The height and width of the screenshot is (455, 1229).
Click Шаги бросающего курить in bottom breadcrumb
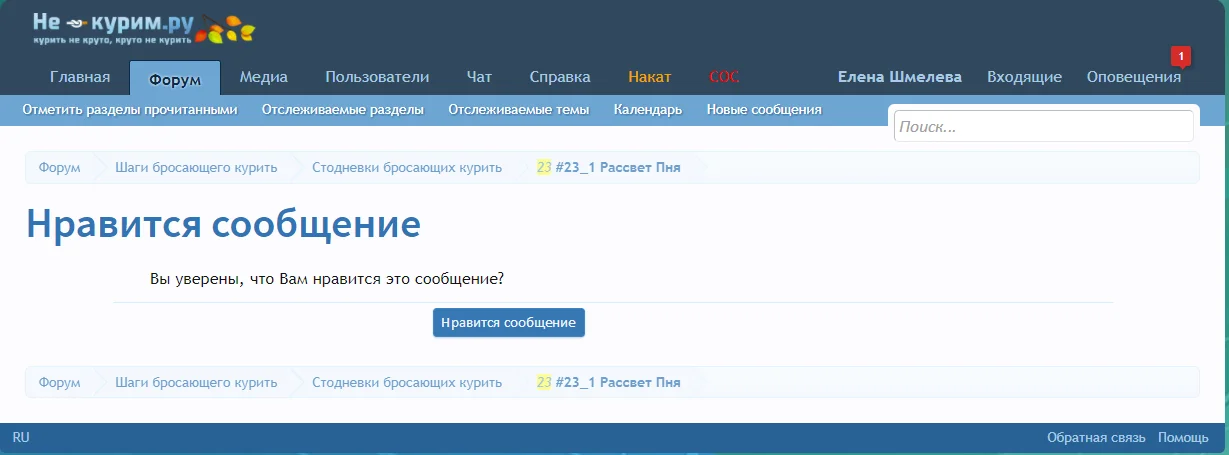[196, 382]
